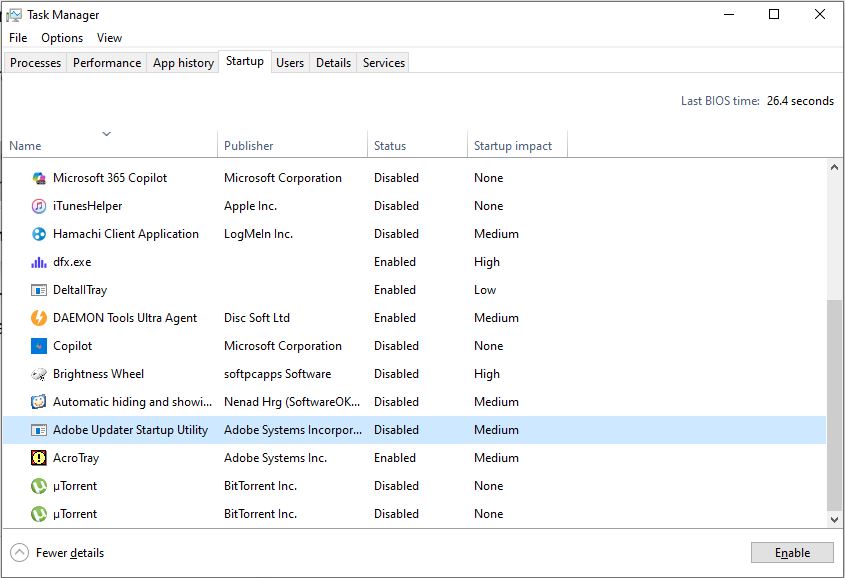Select the dfx.exe name text
This screenshot has width=845, height=578.
click(x=72, y=262)
